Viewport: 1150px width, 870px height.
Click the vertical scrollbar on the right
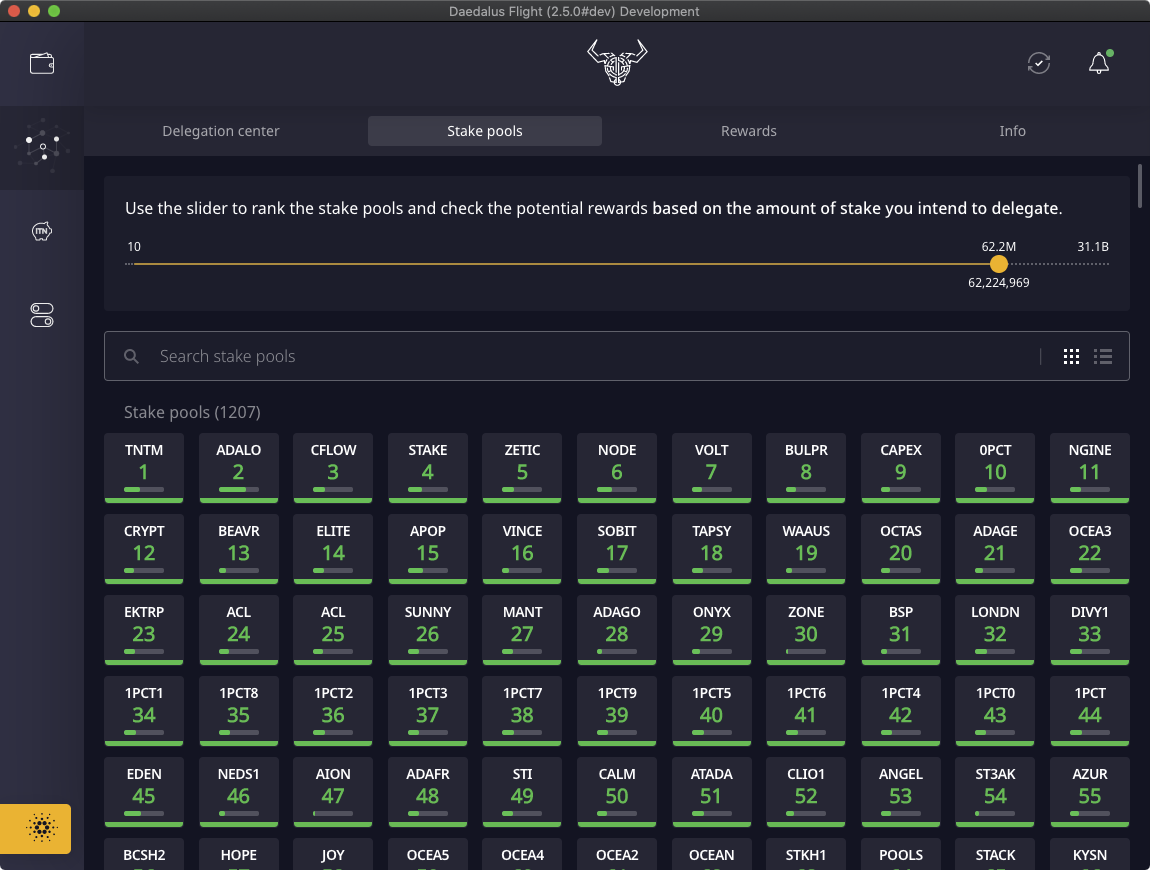(x=1140, y=186)
